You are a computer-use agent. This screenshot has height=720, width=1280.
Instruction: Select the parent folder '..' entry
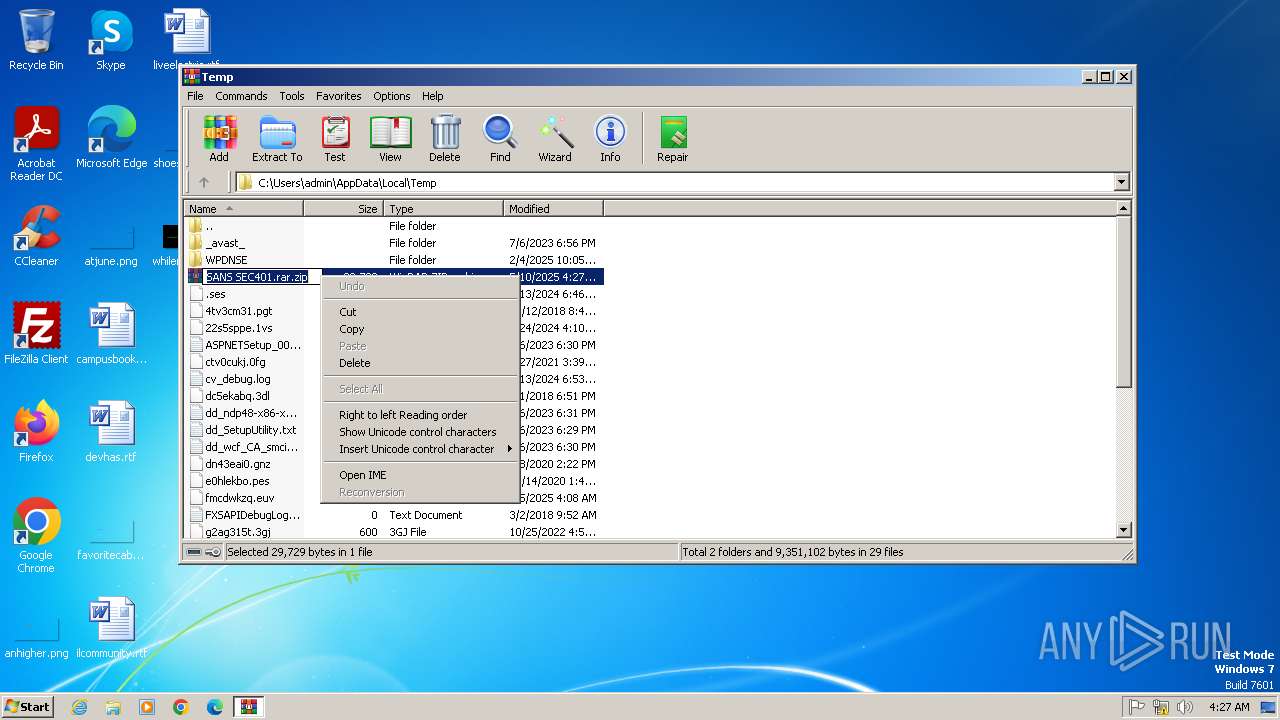[x=209, y=226]
